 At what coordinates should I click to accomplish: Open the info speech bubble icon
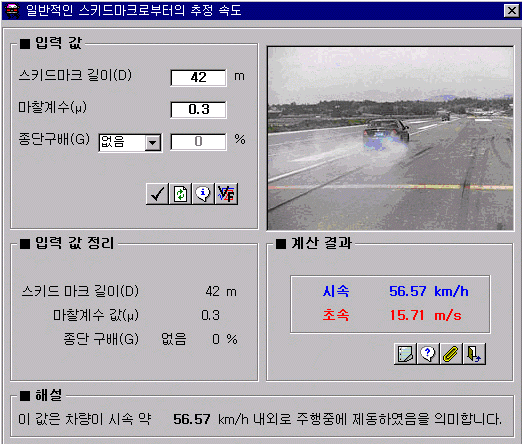203,194
